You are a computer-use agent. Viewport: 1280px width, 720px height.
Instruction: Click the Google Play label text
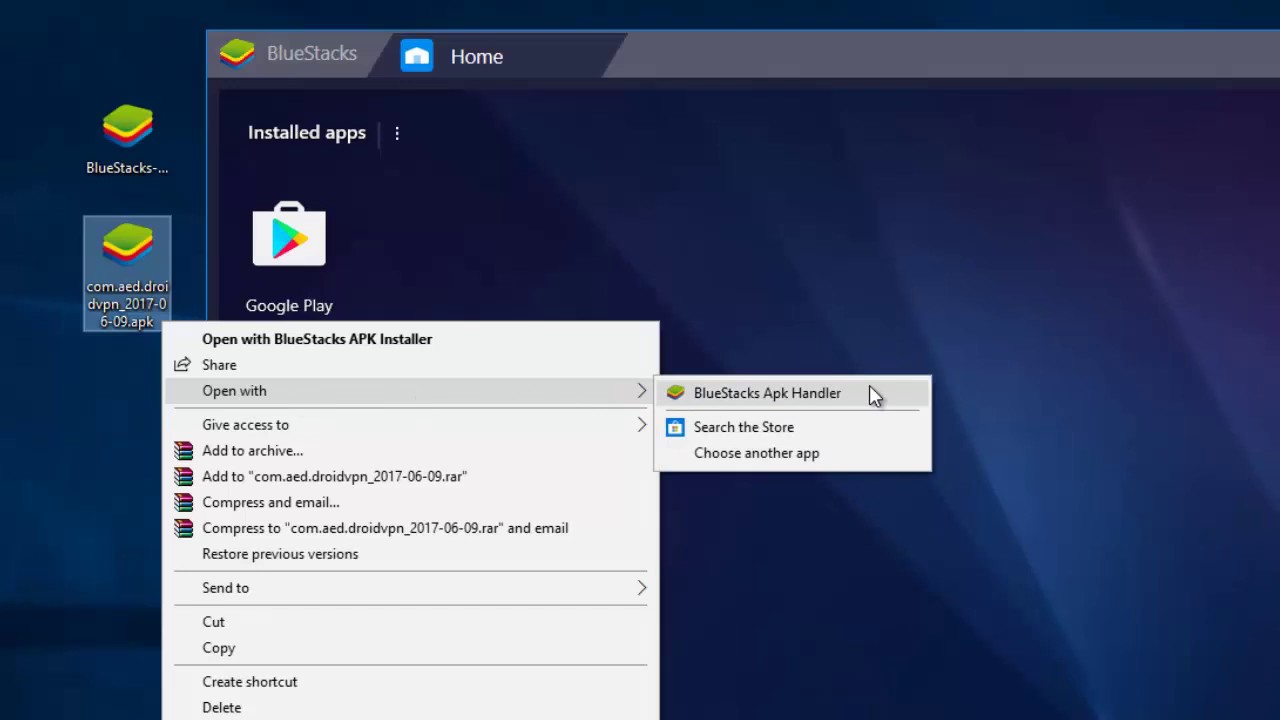click(289, 306)
